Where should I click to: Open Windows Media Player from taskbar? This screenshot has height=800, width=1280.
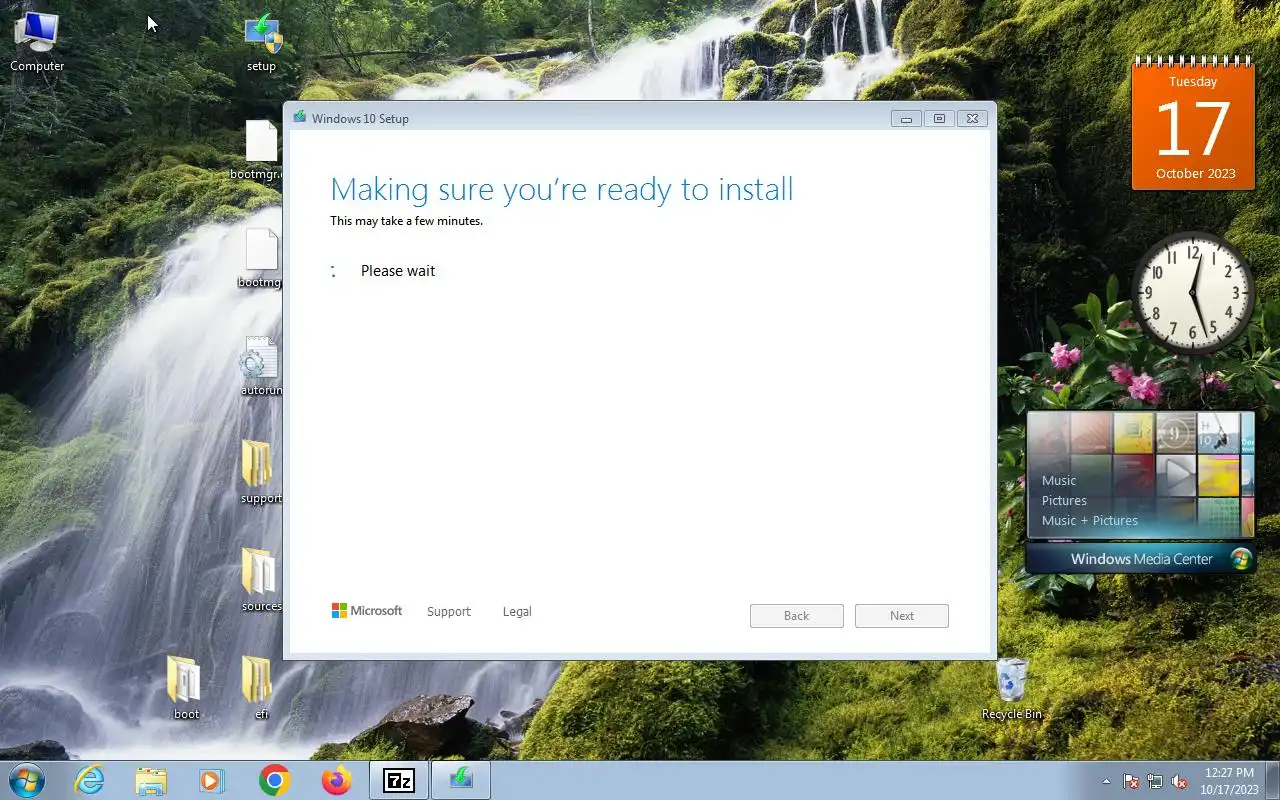click(212, 780)
